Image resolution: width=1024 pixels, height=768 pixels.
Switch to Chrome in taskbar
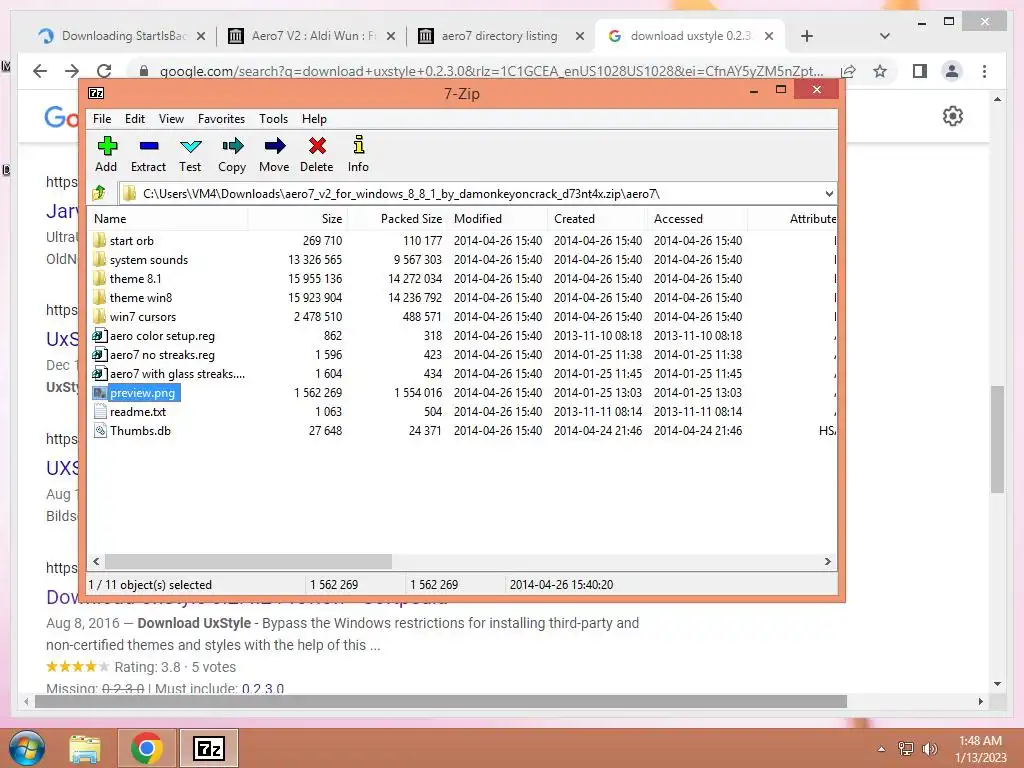[146, 748]
